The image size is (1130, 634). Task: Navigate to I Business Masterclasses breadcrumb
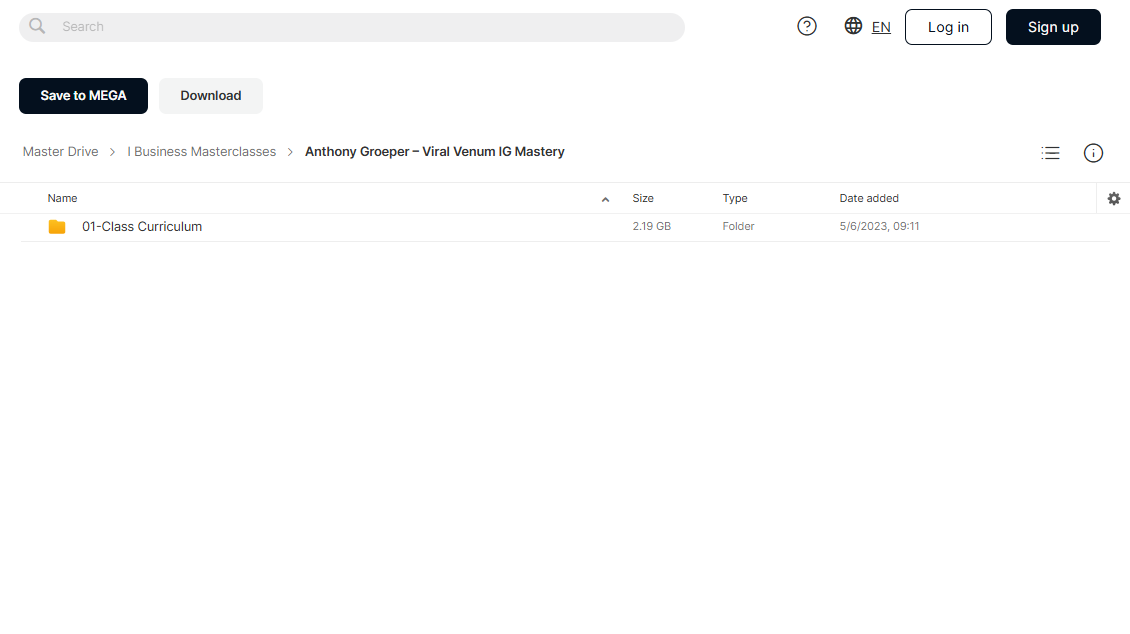202,152
